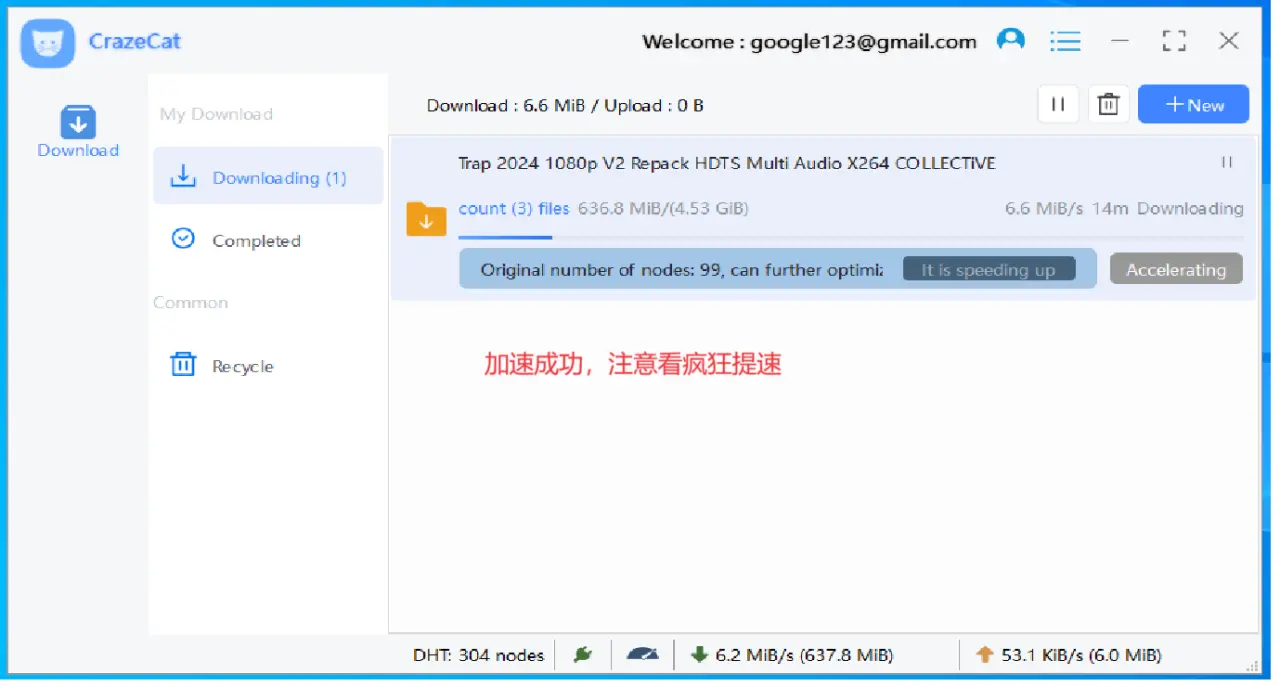Click the orange upload speed indicator
The height and width of the screenshot is (686, 1280).
(x=1069, y=655)
